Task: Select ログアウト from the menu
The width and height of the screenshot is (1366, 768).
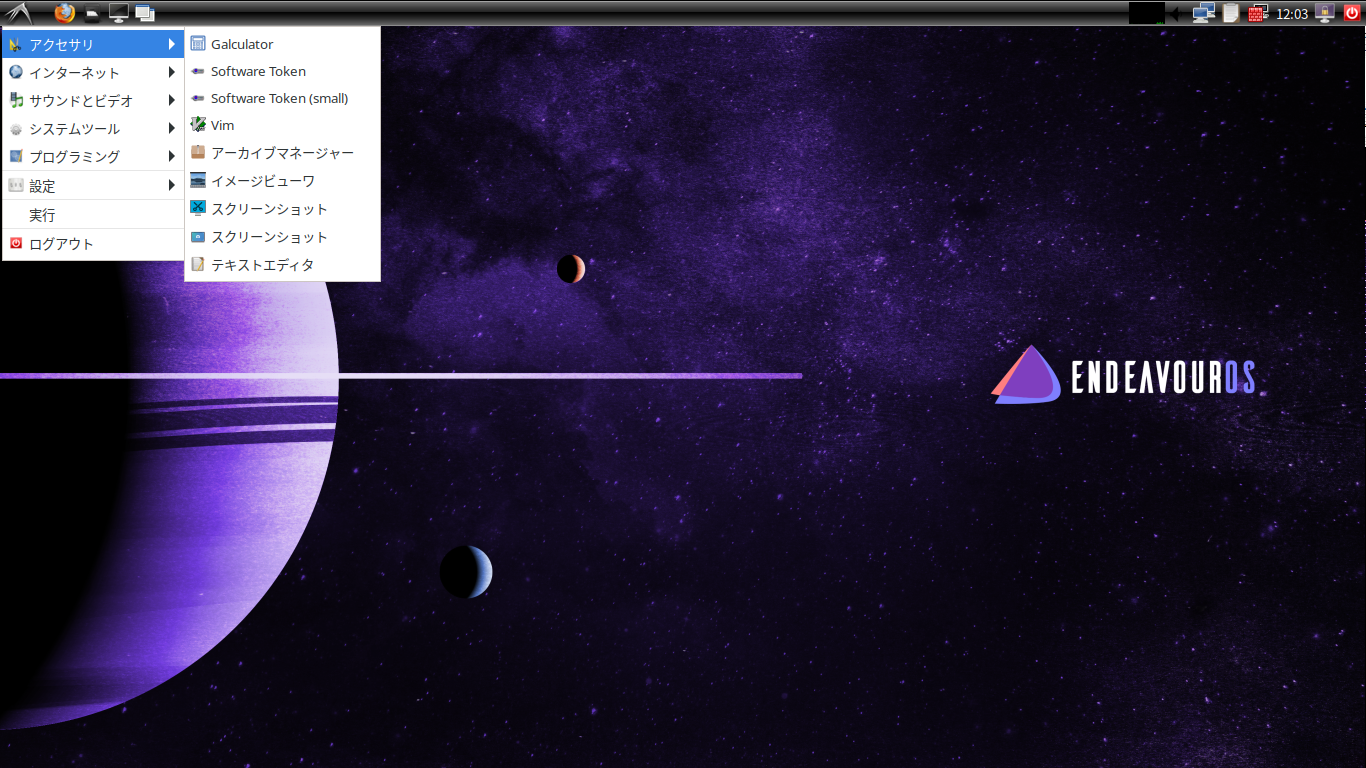Action: click(x=93, y=244)
